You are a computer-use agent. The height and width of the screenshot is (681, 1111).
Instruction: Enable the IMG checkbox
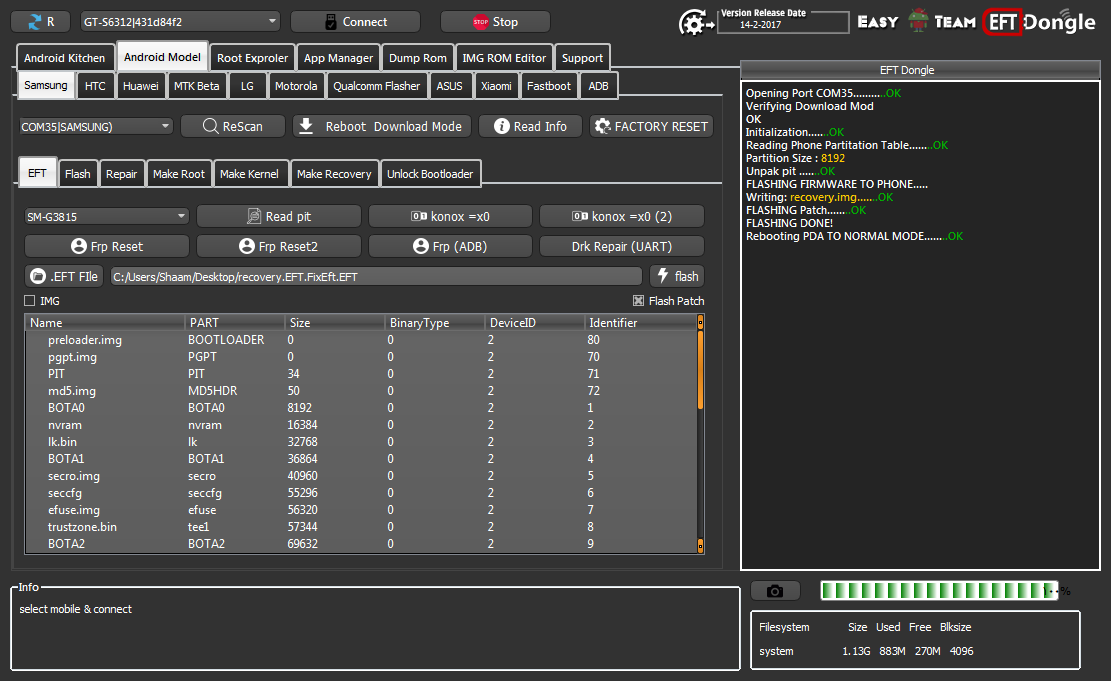(x=30, y=300)
